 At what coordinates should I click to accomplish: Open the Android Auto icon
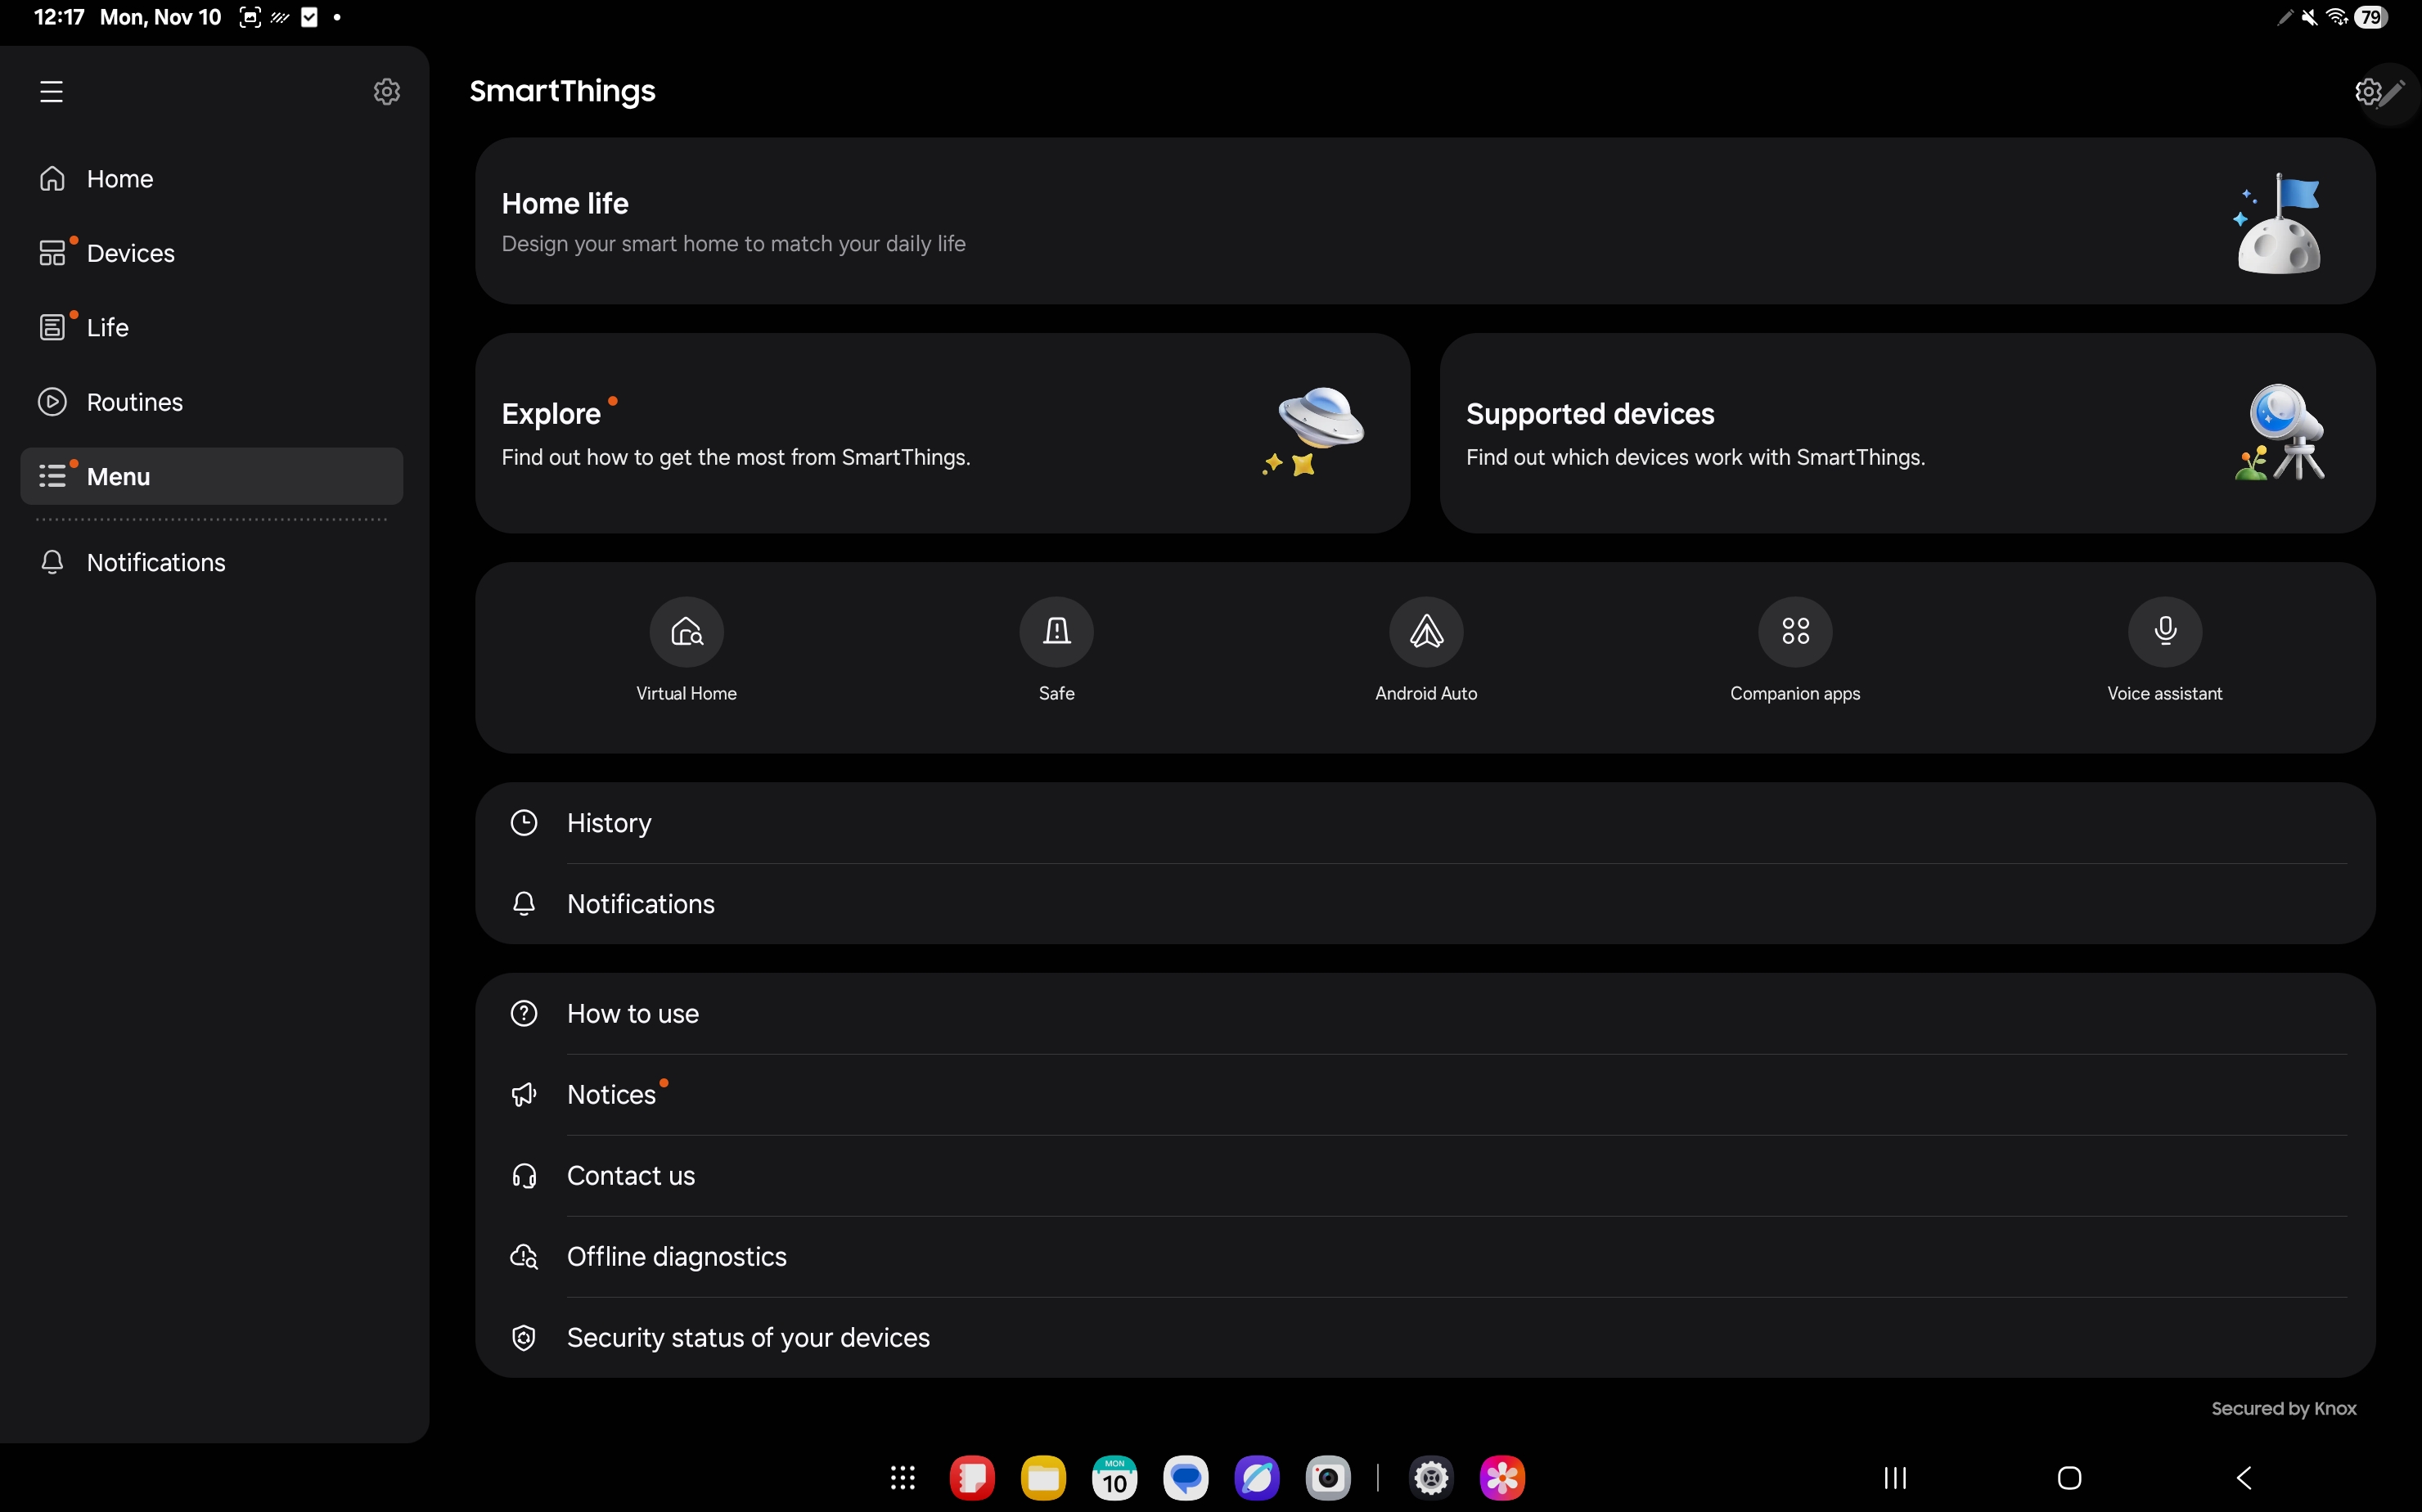tap(1425, 631)
